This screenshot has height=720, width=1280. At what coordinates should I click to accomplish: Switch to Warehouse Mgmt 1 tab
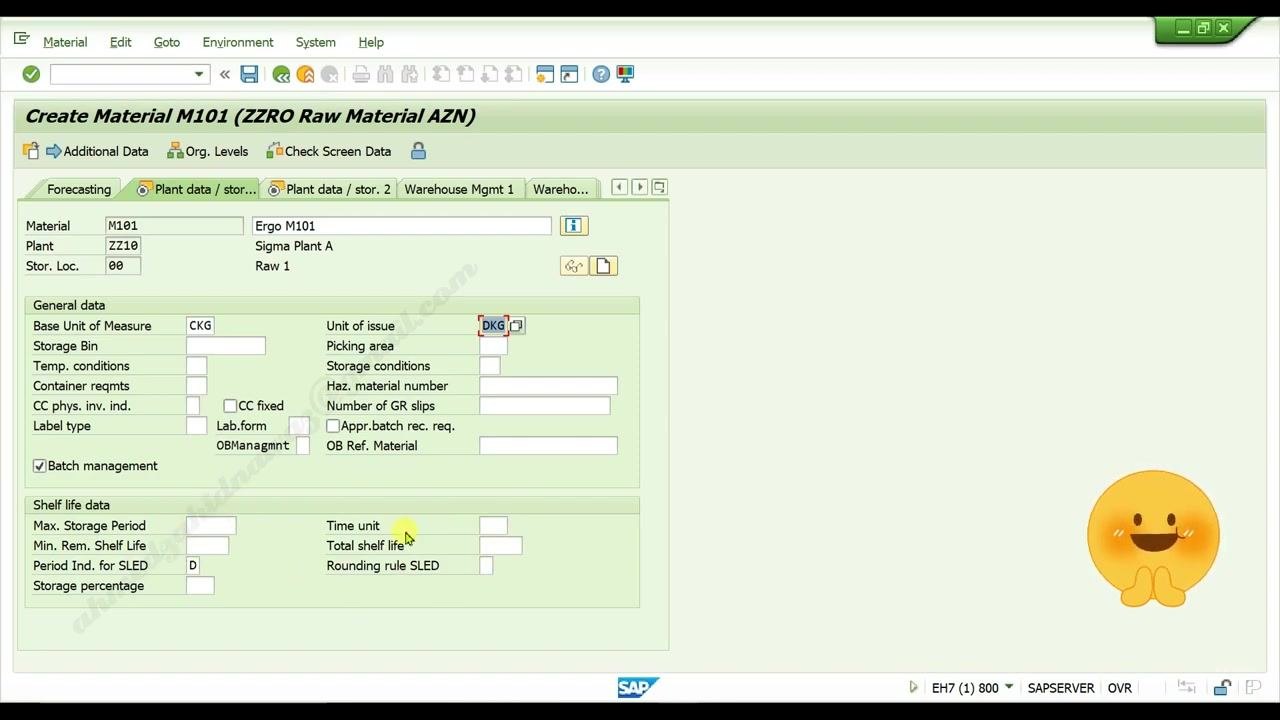[459, 189]
